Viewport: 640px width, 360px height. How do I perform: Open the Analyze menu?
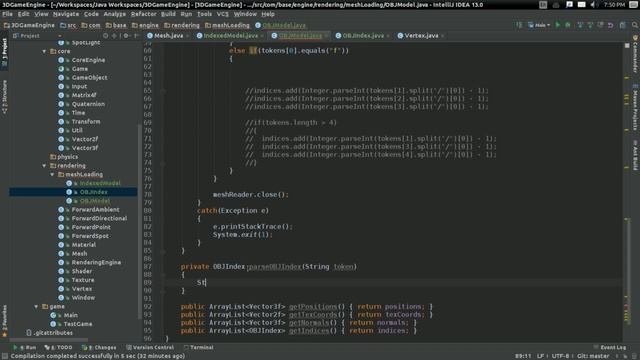(114, 14)
